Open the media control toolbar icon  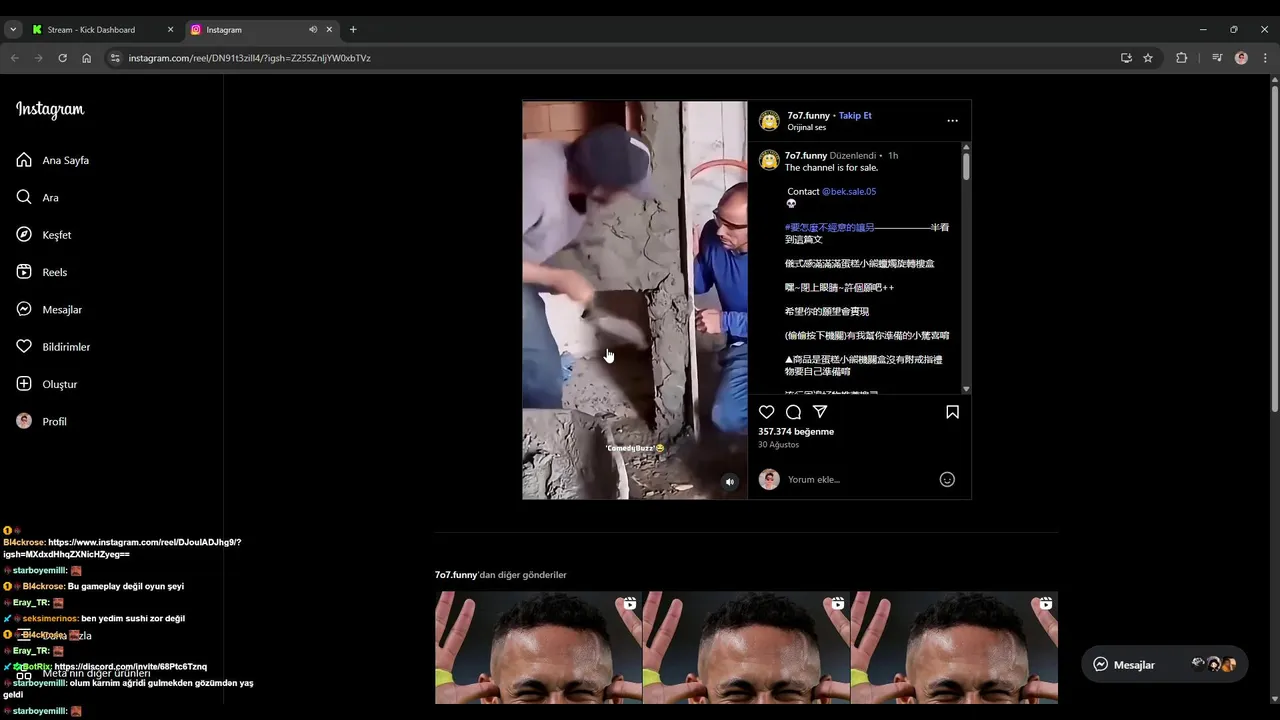click(1217, 58)
